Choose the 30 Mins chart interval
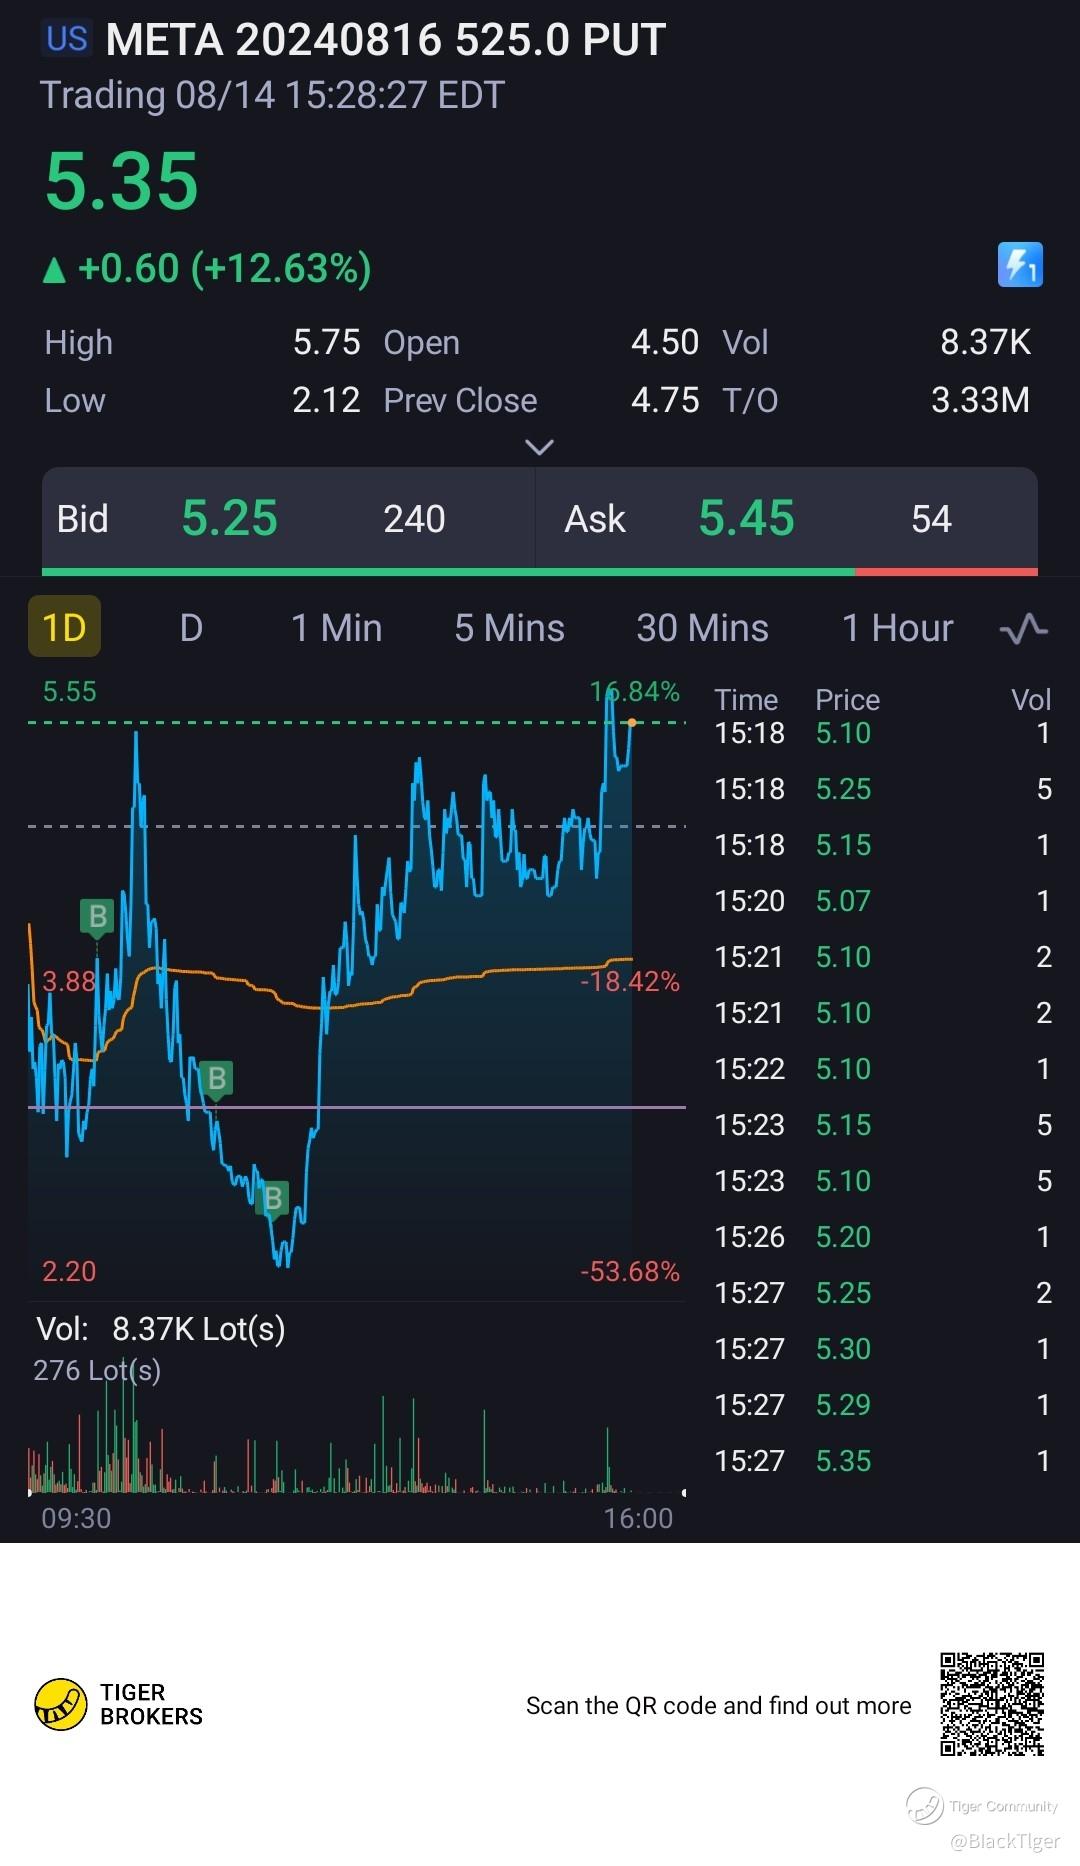This screenshot has height=1866, width=1080. pyautogui.click(x=702, y=628)
